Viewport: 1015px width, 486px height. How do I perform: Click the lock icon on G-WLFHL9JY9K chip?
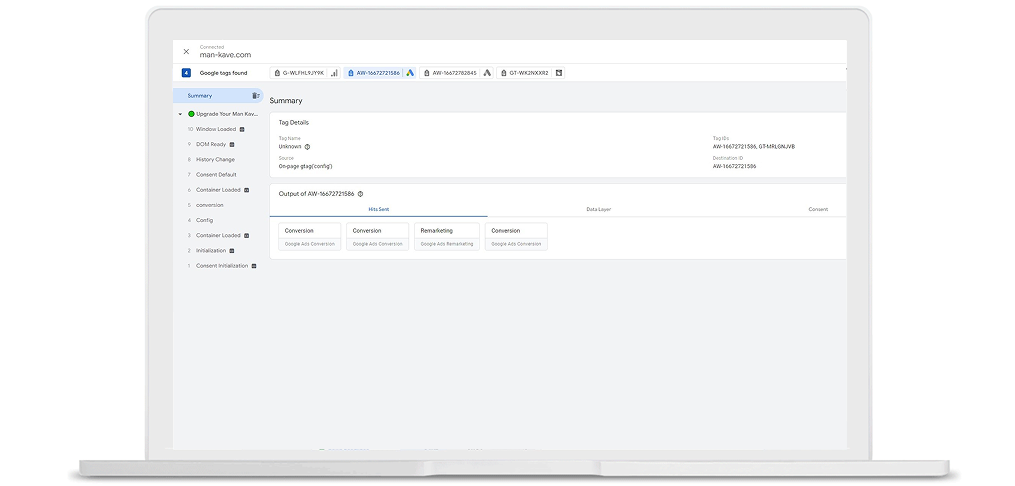pyautogui.click(x=276, y=73)
